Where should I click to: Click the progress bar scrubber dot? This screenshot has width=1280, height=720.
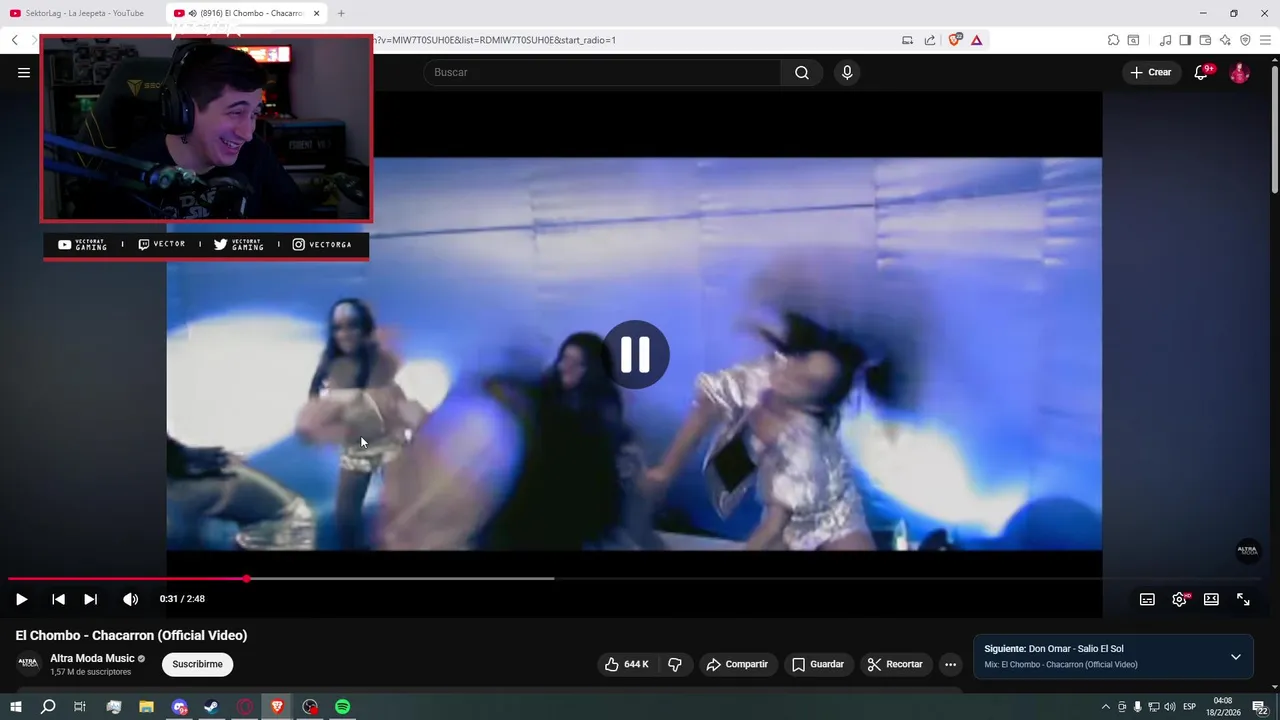[x=246, y=579]
